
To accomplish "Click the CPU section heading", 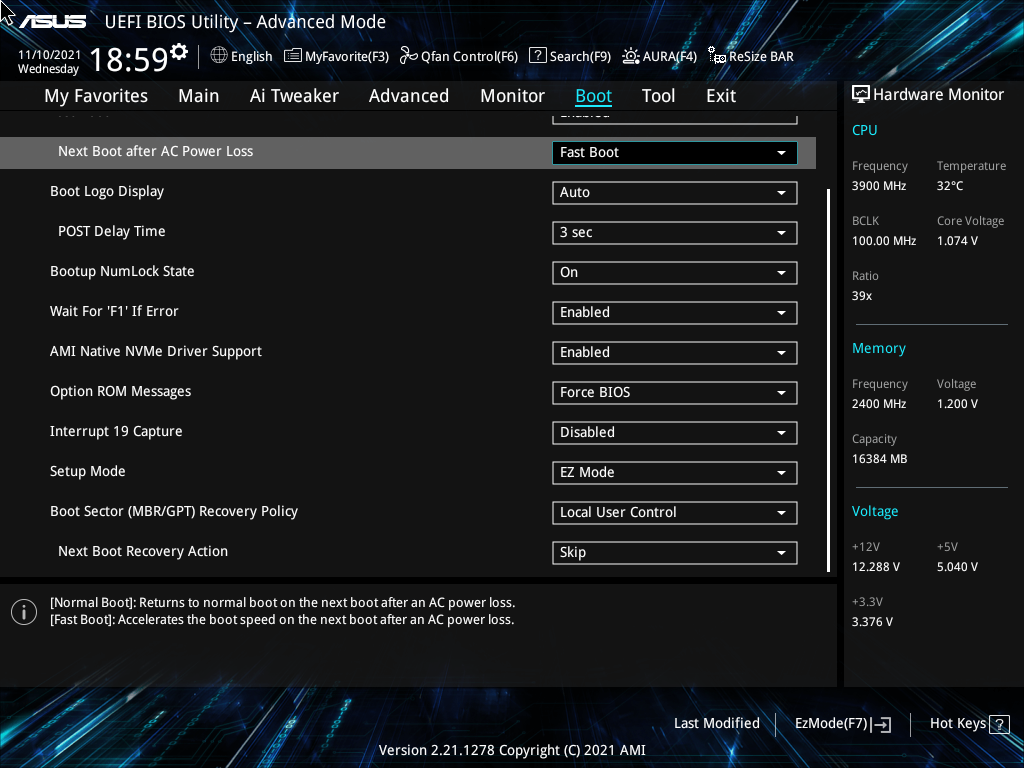I will pos(865,130).
